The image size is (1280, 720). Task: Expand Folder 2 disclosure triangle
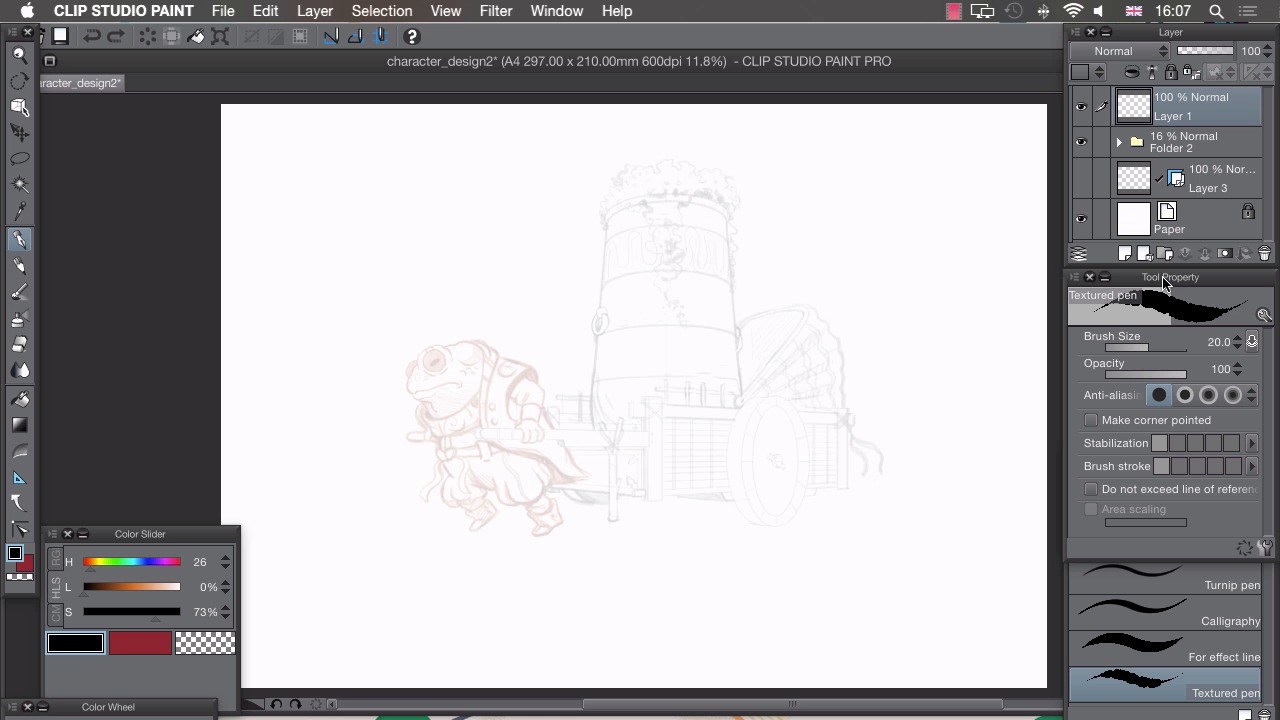1119,142
